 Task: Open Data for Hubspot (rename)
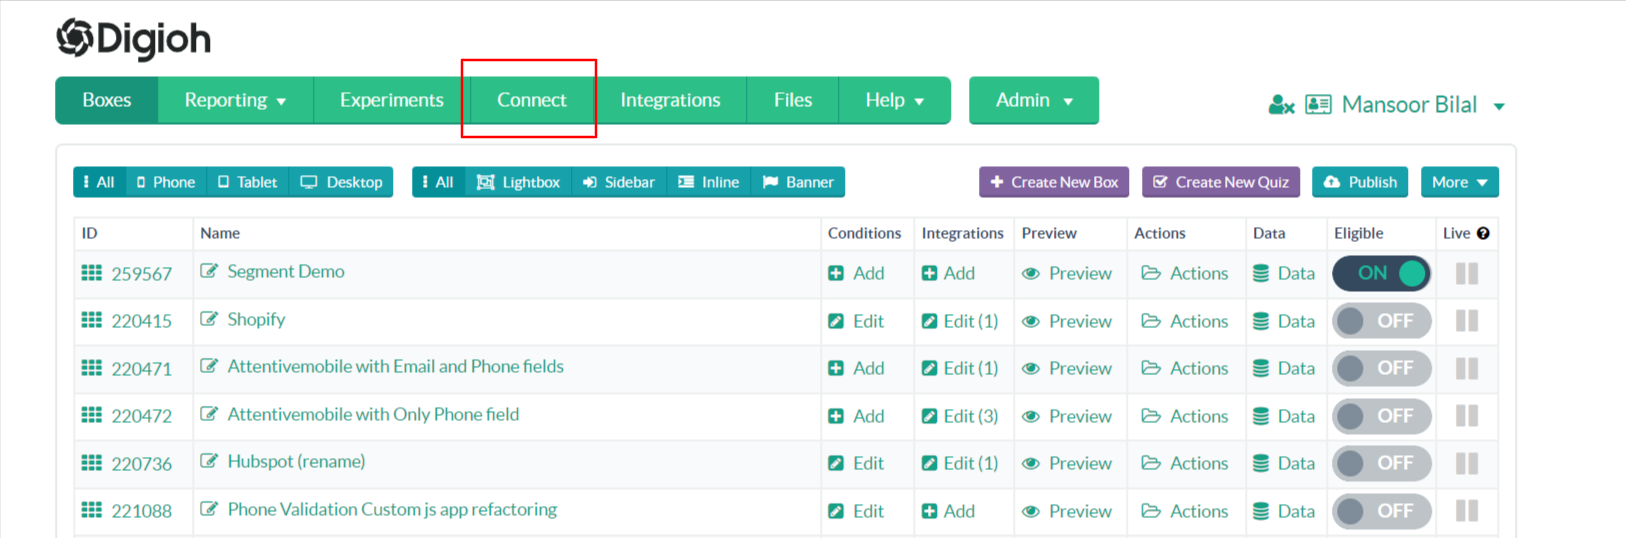tap(1284, 463)
